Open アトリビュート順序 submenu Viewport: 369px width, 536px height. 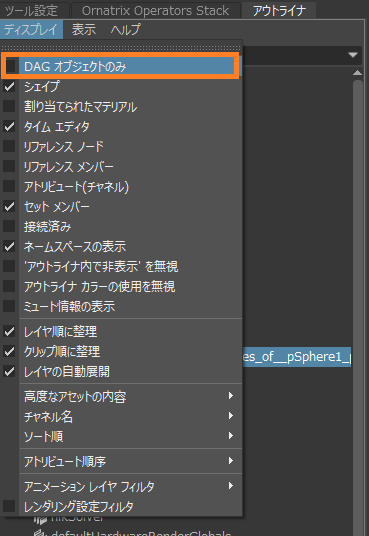(x=131, y=461)
